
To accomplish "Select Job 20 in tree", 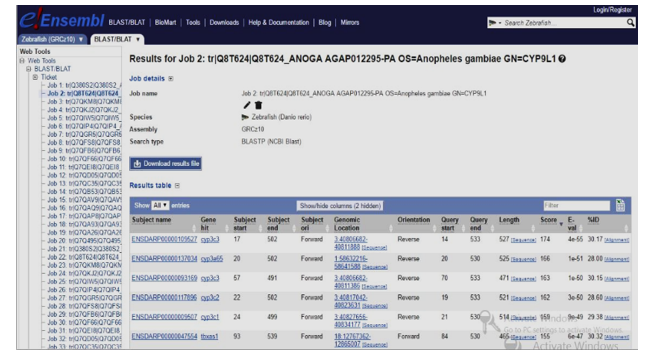I will [x=84, y=241].
